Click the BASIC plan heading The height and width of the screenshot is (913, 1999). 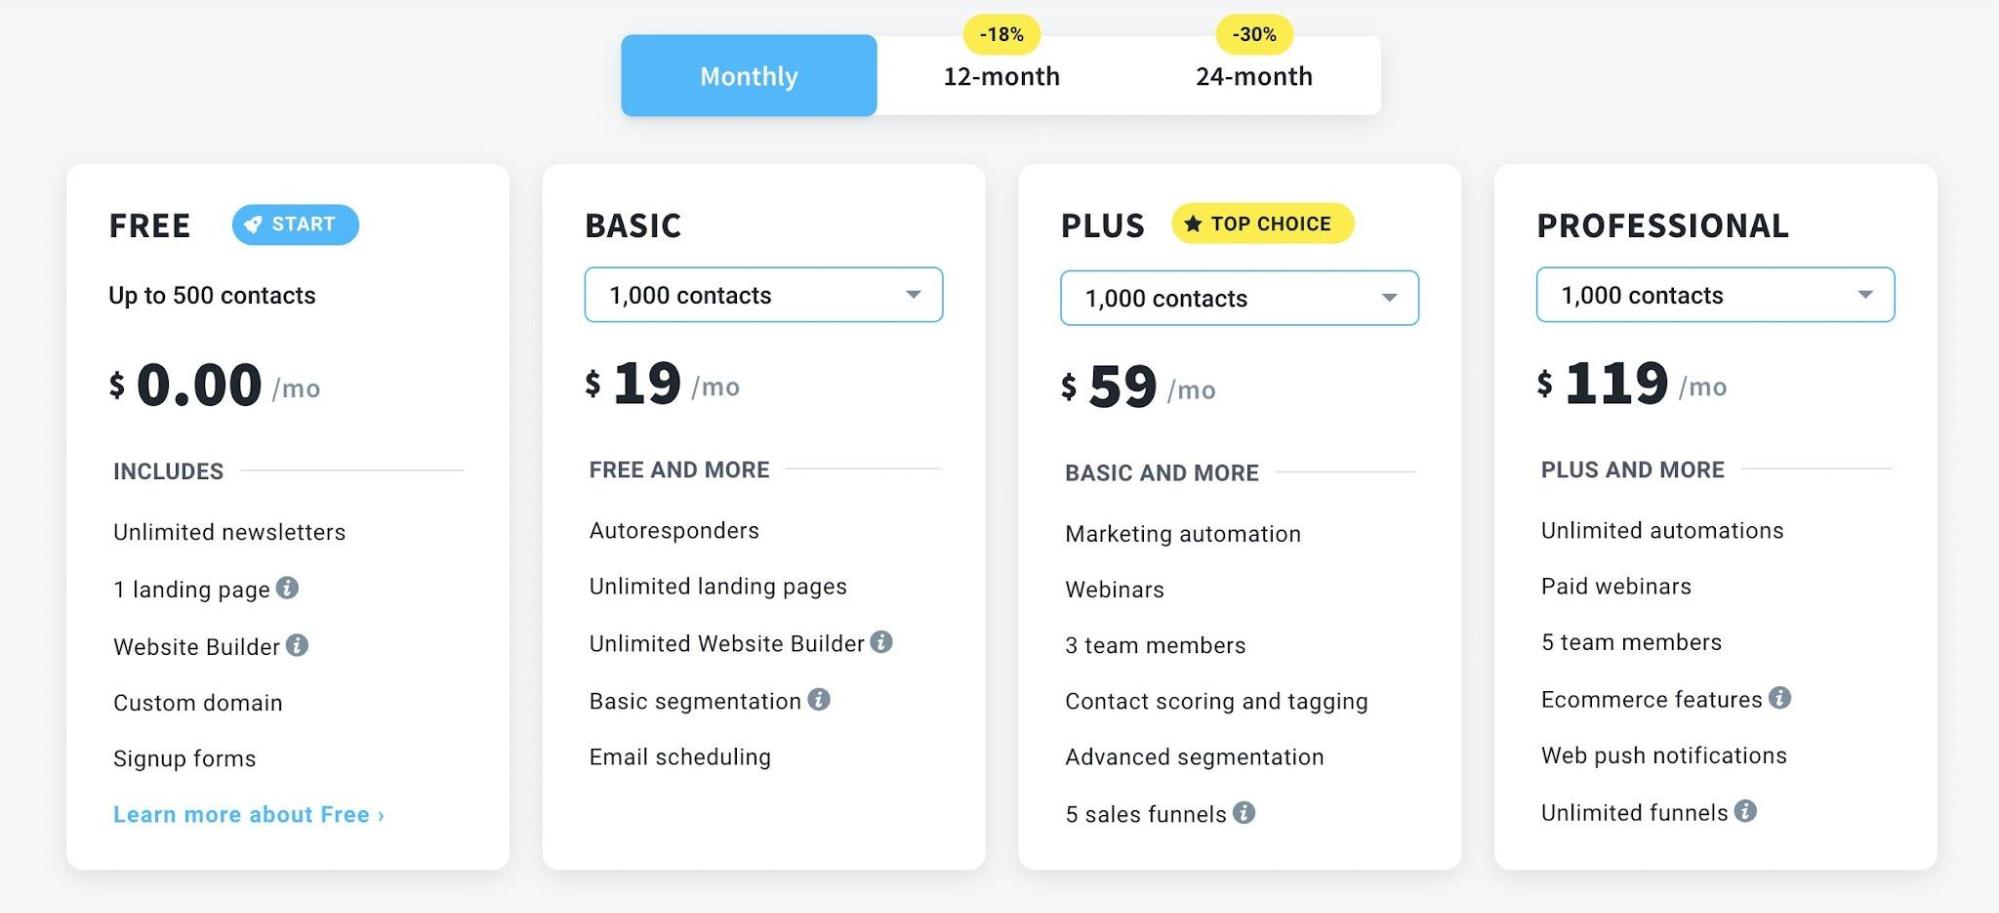coord(633,226)
